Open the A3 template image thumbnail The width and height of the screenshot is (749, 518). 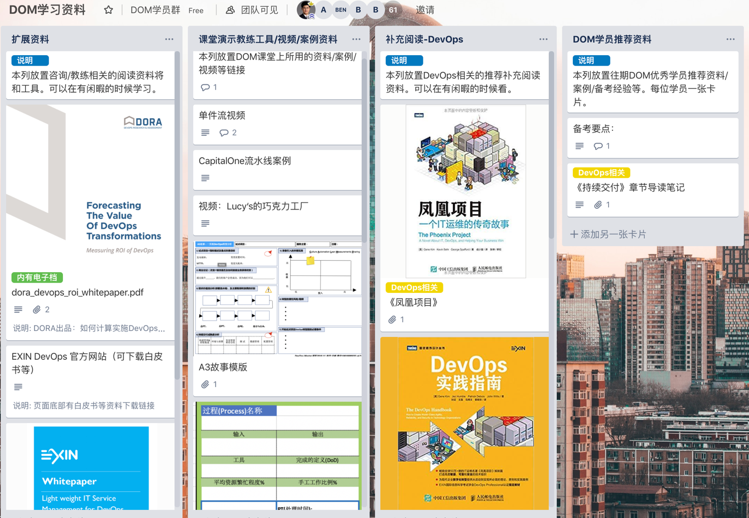(278, 298)
